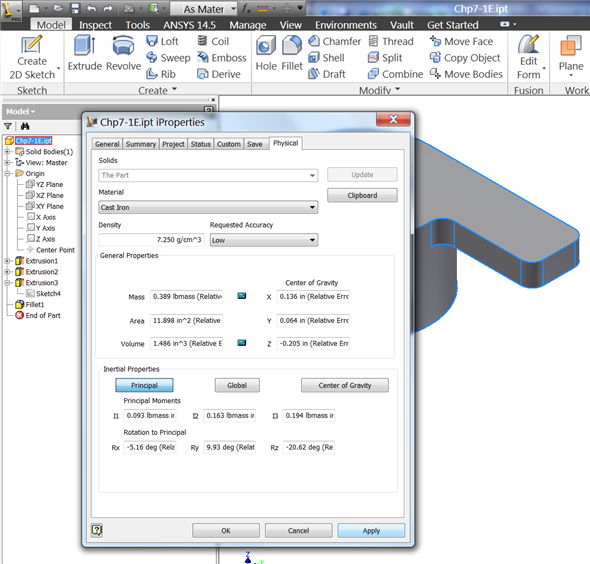Pick the Derive tool
This screenshot has height=564, width=590.
tap(219, 74)
